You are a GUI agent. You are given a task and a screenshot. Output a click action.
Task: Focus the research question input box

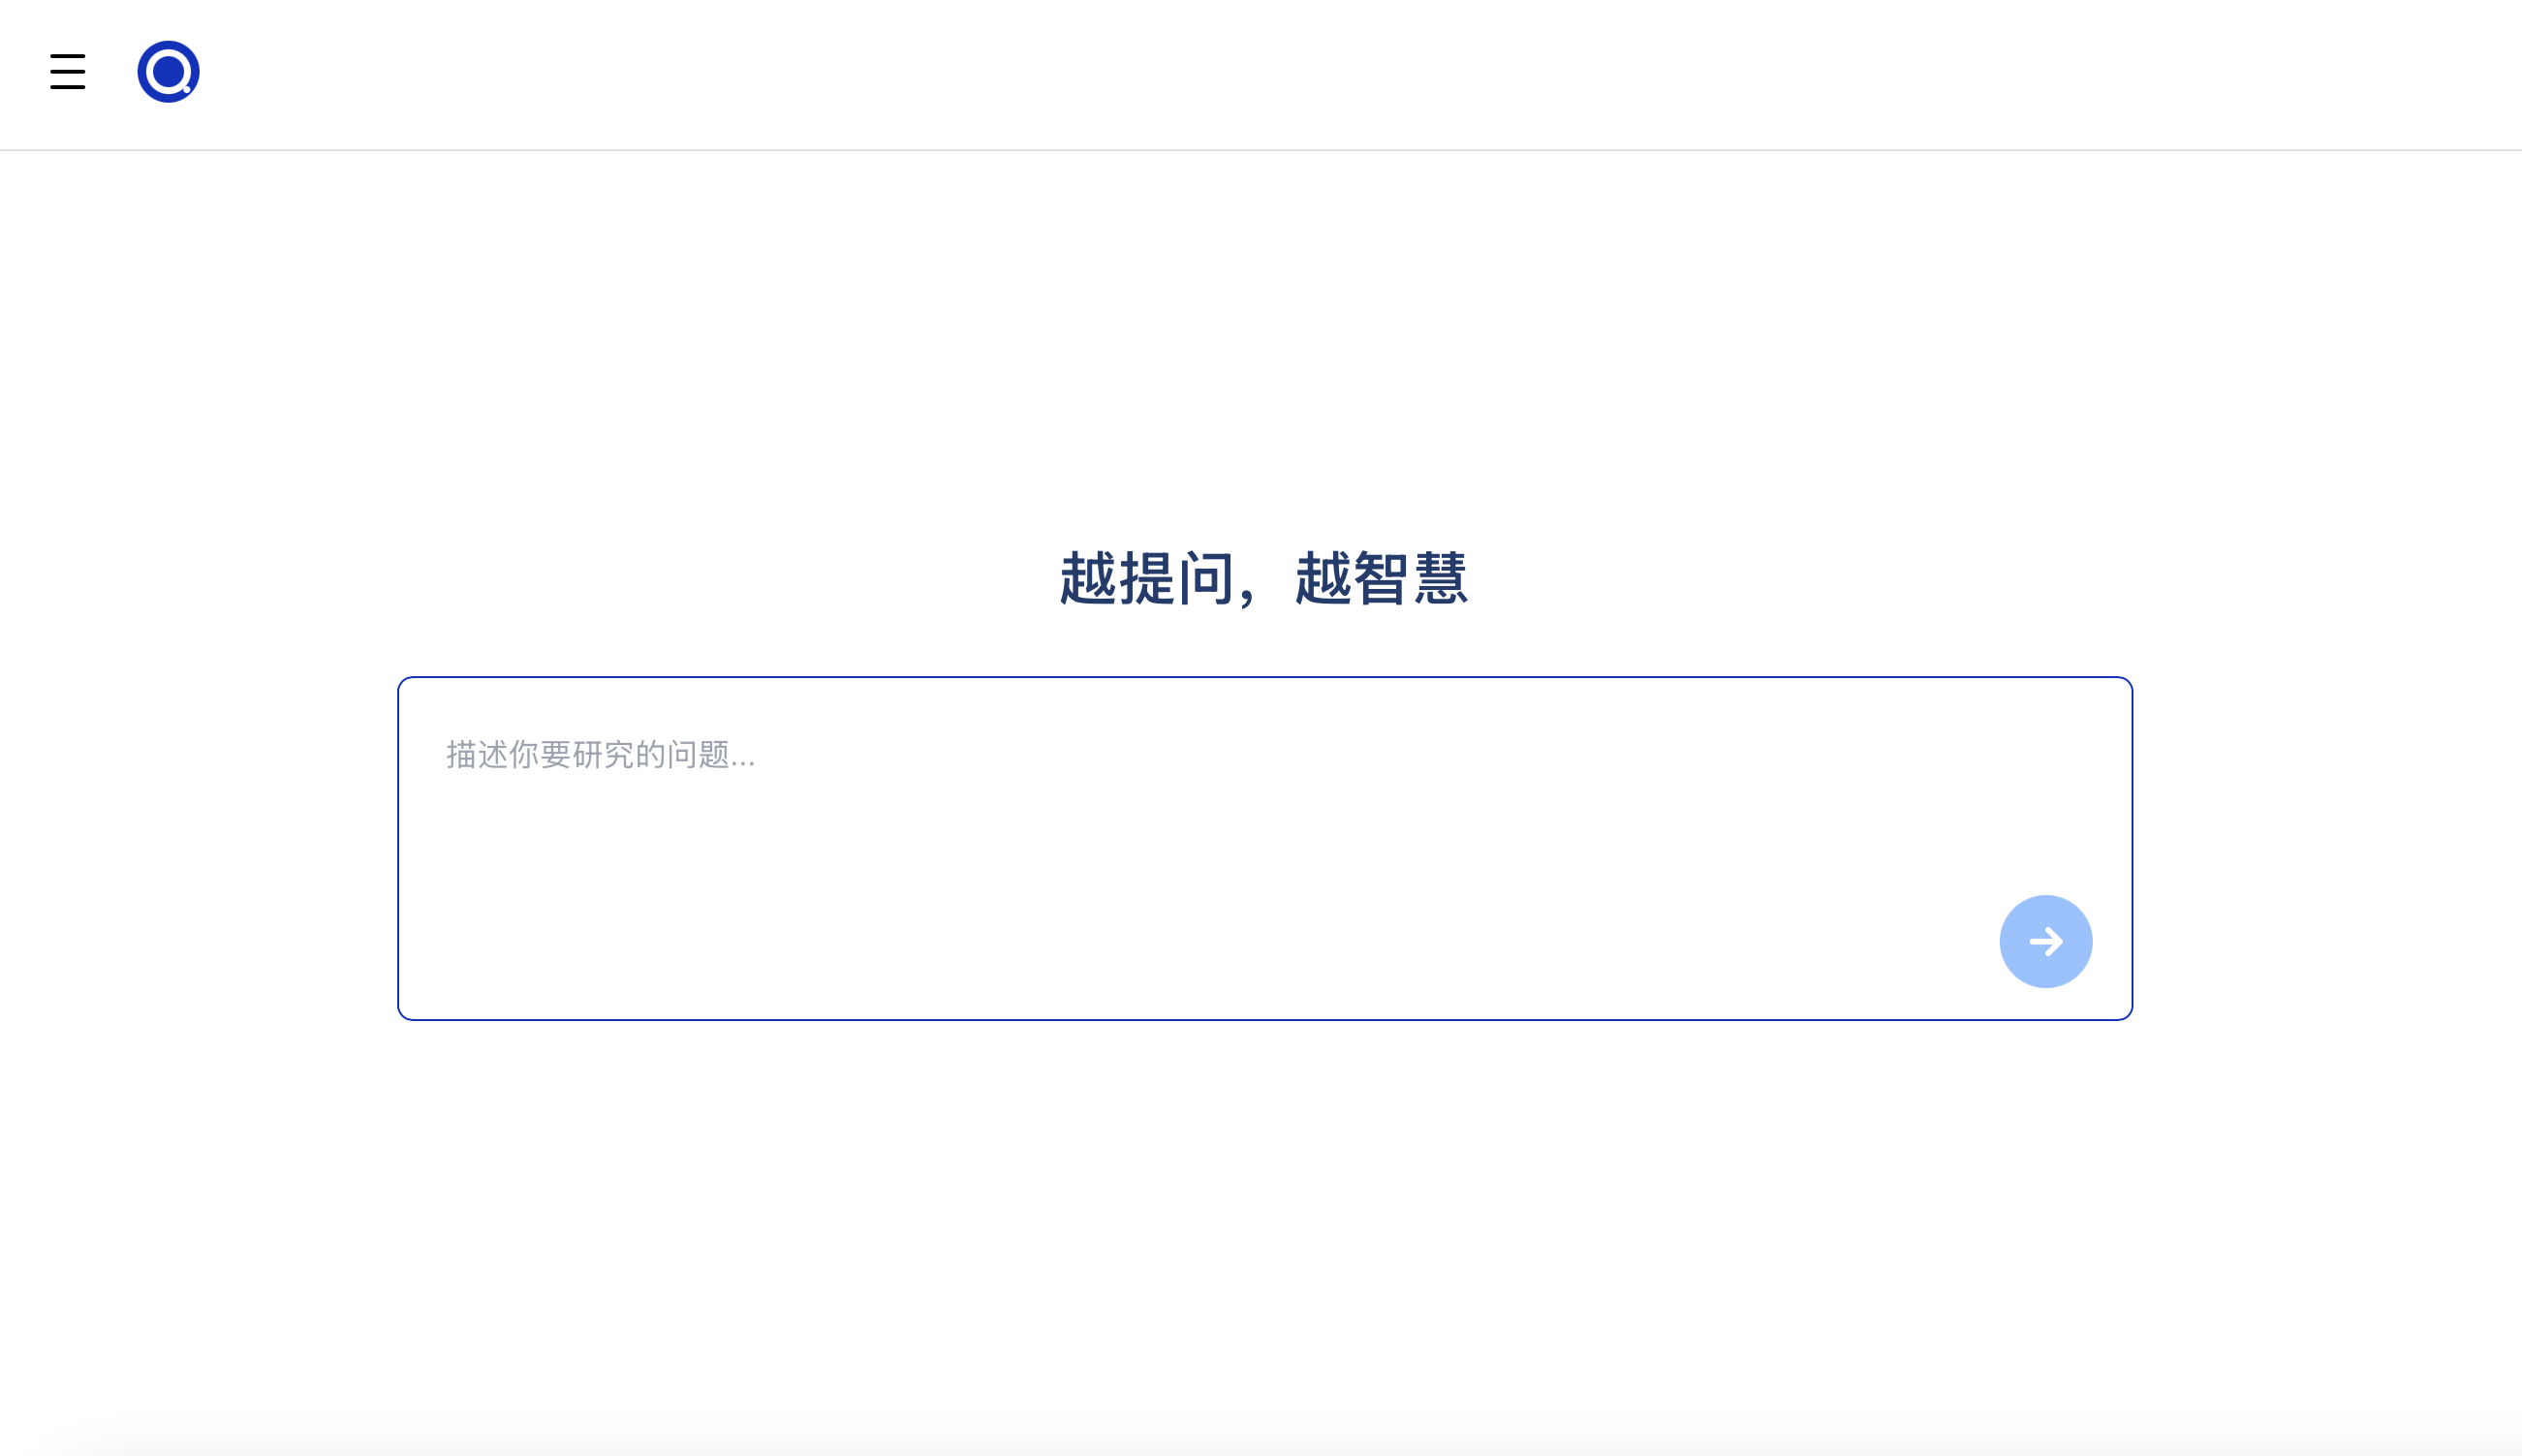[1264, 848]
